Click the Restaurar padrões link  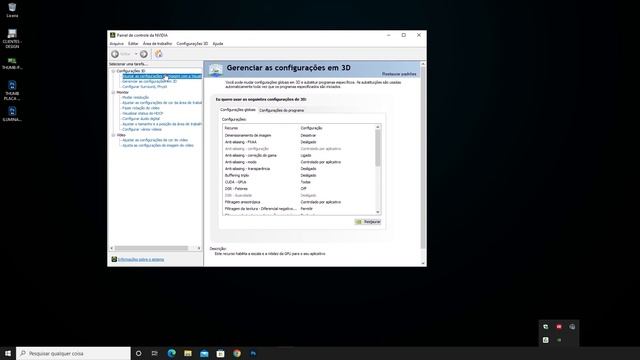click(x=399, y=74)
